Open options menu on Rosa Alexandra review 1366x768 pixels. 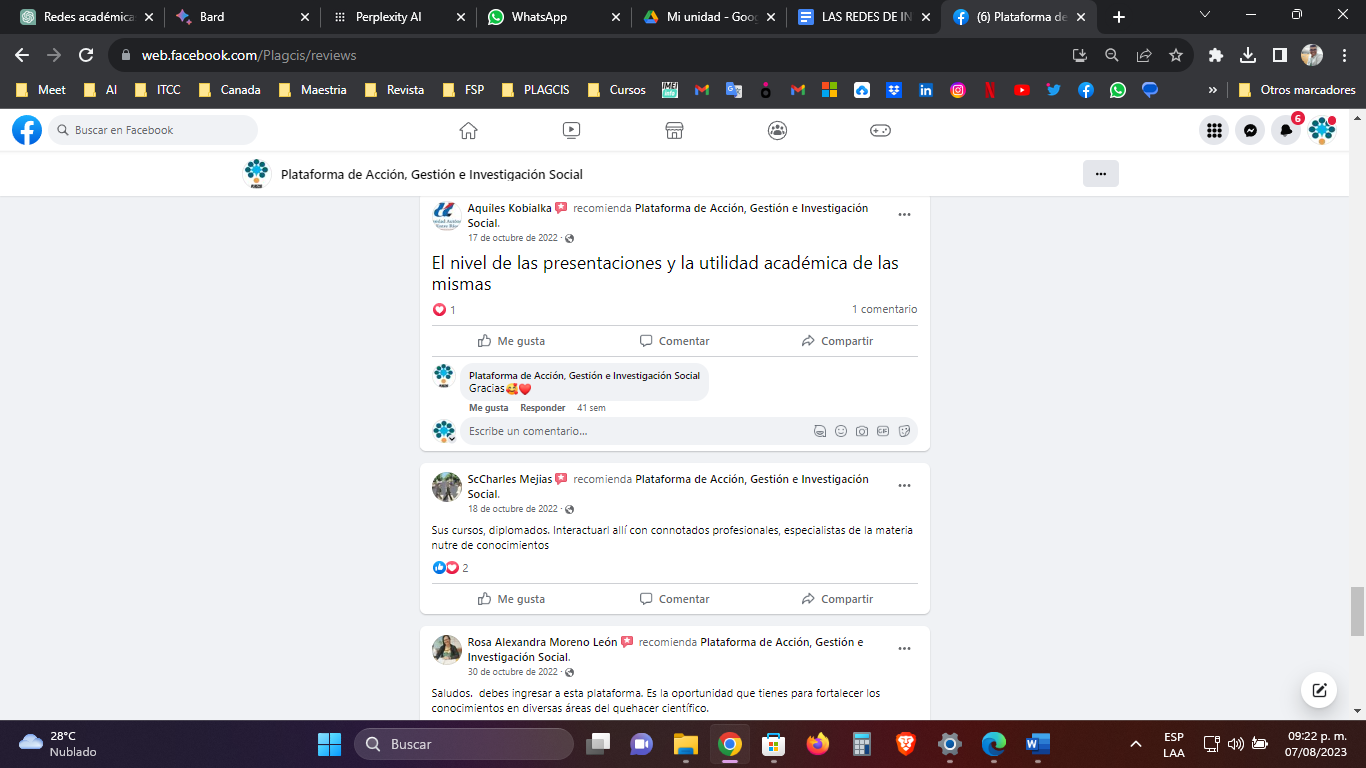904,649
